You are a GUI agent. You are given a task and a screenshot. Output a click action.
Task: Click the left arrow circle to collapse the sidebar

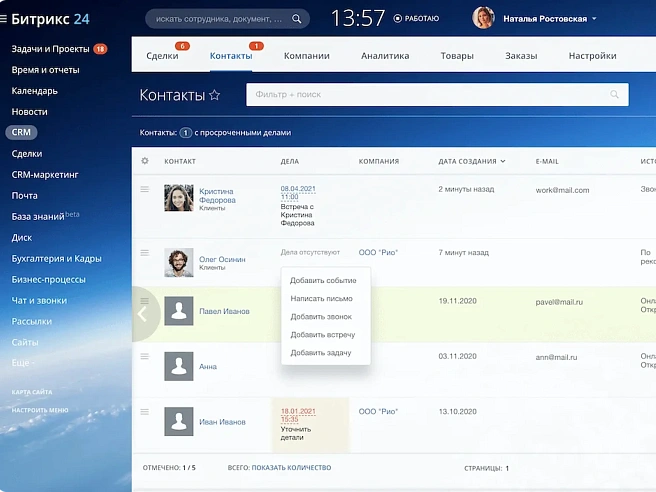click(x=143, y=313)
